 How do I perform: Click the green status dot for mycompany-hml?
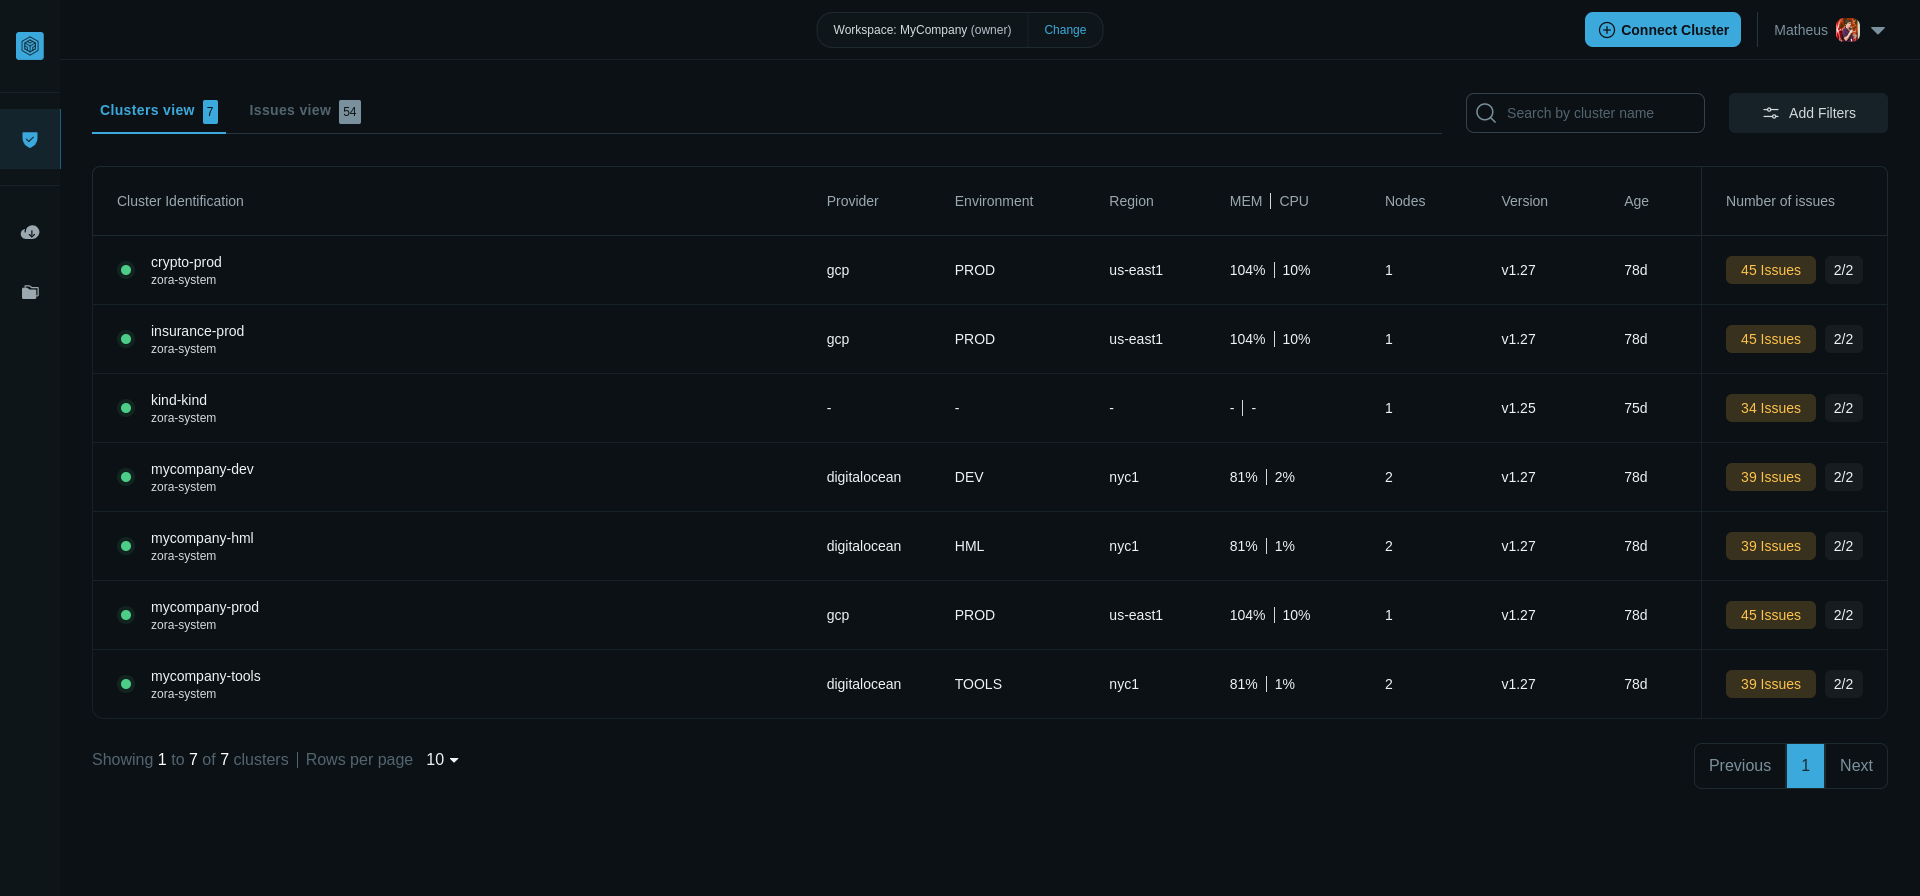pos(126,546)
